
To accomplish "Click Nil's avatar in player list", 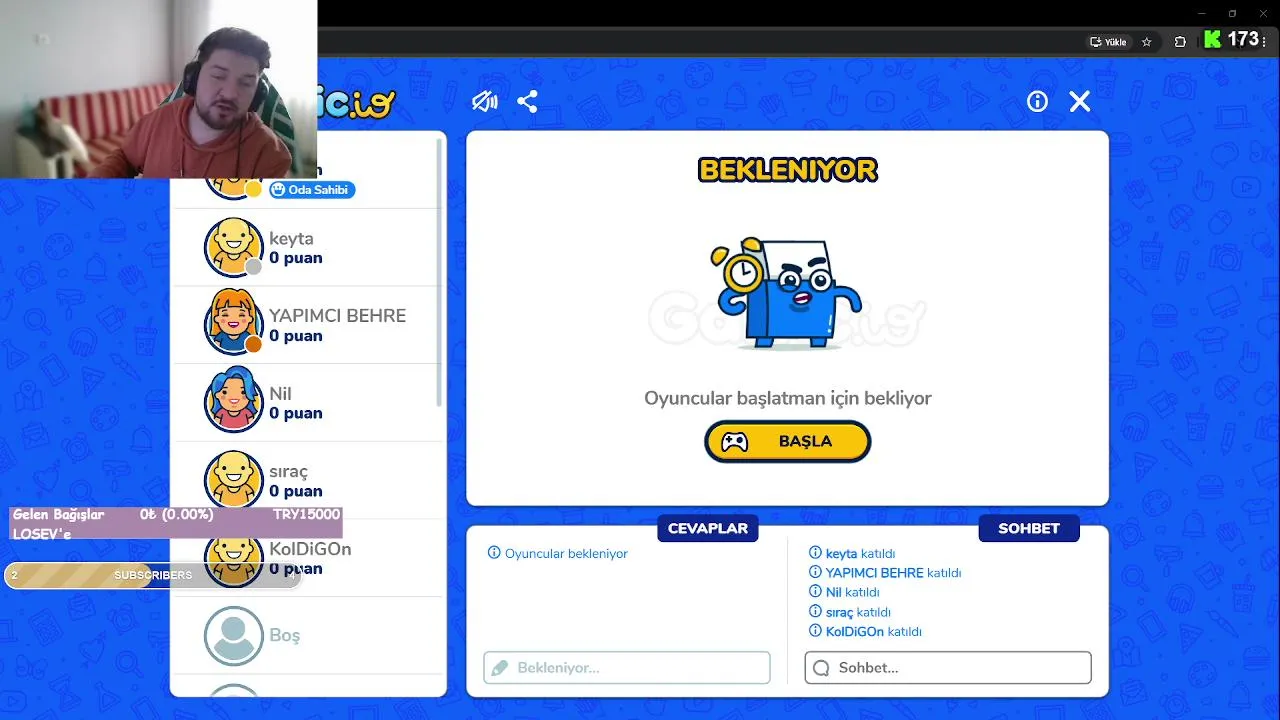I will click(x=234, y=400).
